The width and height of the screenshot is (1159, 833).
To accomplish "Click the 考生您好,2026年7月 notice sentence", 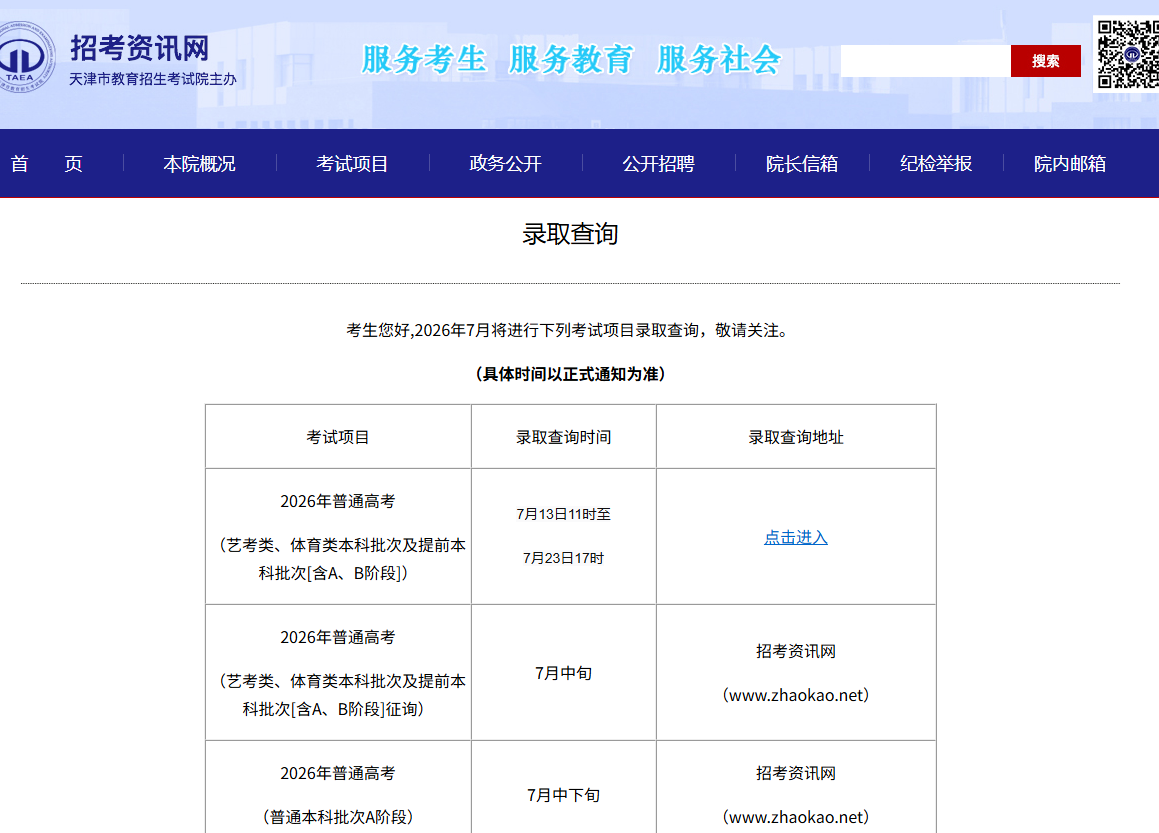I will (x=570, y=330).
